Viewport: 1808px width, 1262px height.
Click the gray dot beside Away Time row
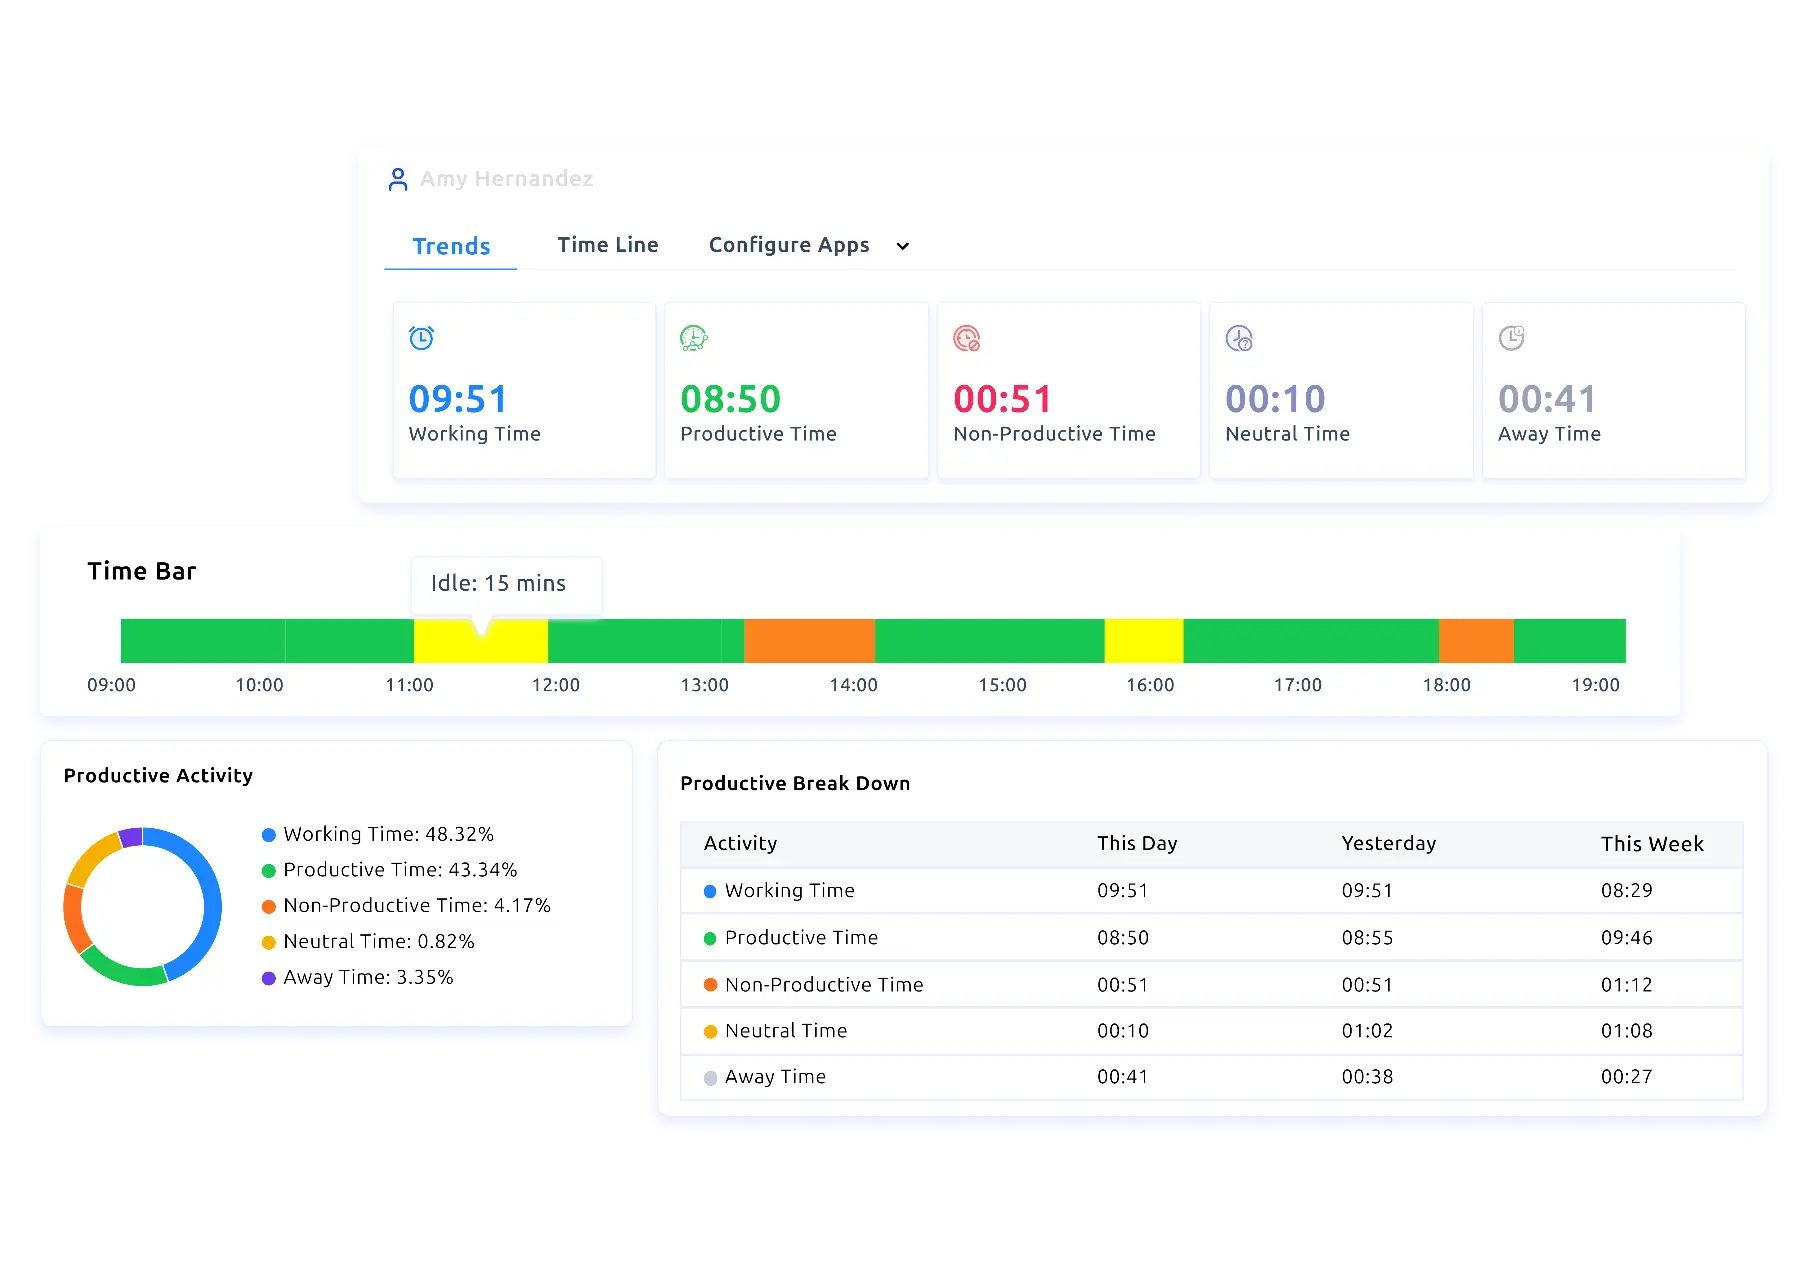click(x=709, y=1077)
